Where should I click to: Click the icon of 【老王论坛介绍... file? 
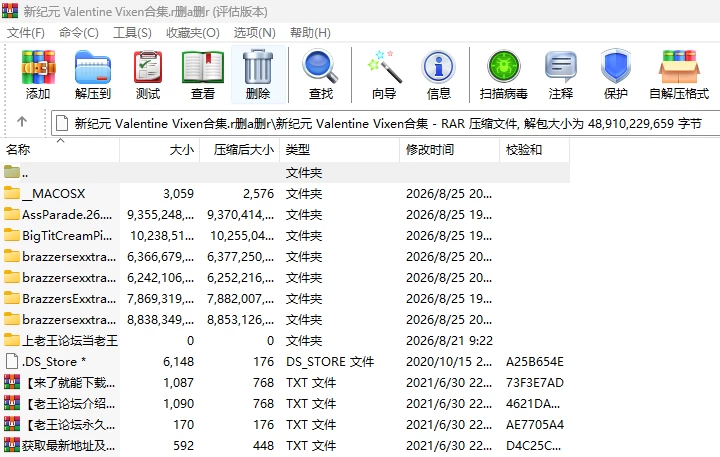coord(12,403)
